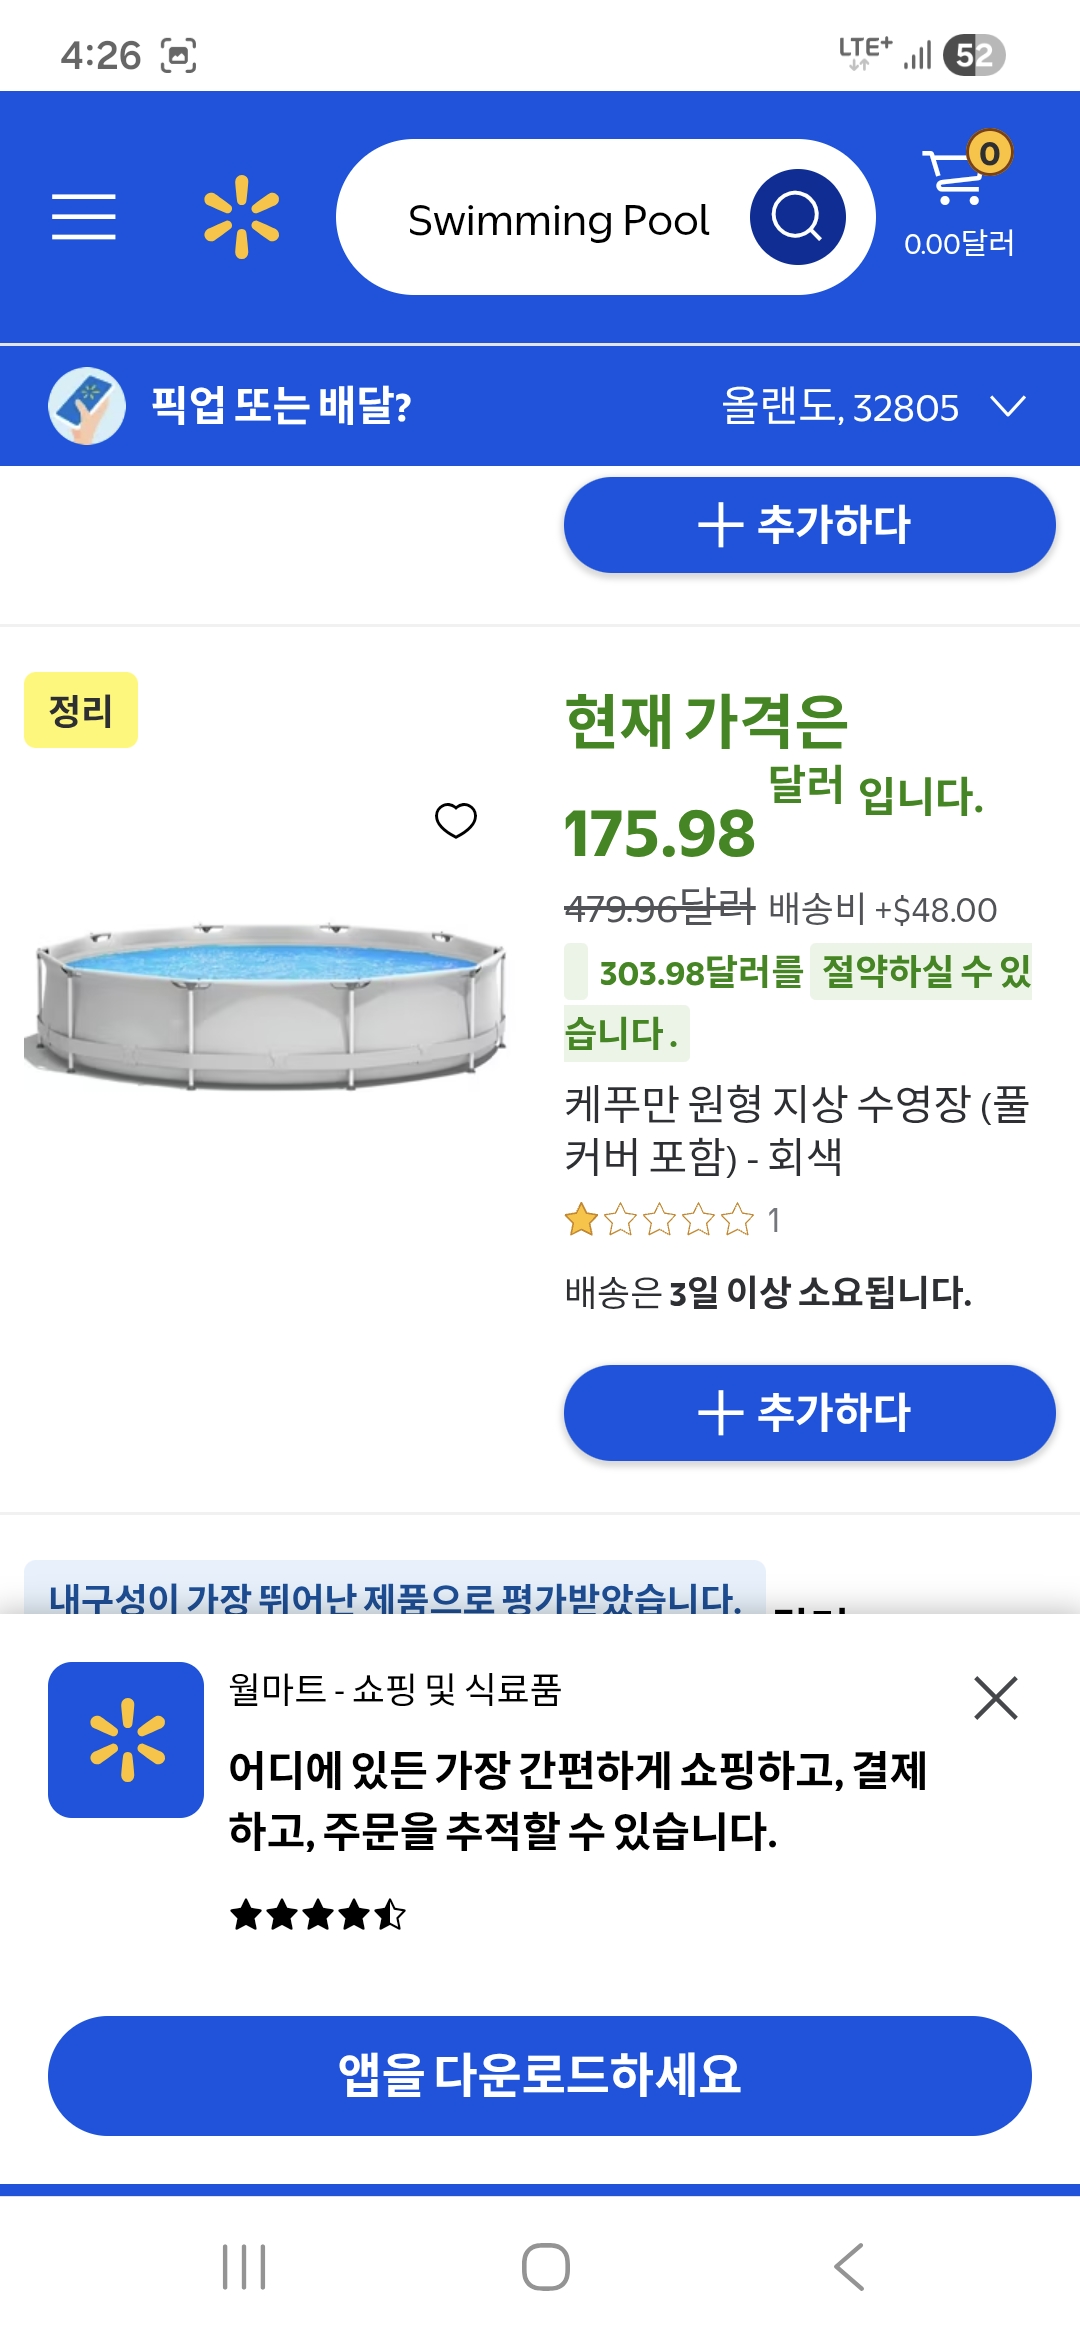The image size is (1080, 2340).
Task: Open the Kepuman round pool title link
Action: [x=797, y=1130]
